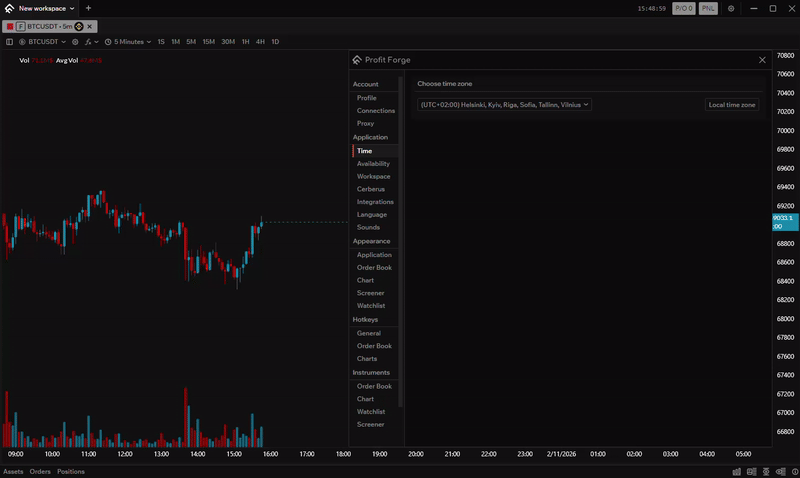Select the 30M timeframe shortcut
This screenshot has height=478, width=800.
(x=228, y=42)
